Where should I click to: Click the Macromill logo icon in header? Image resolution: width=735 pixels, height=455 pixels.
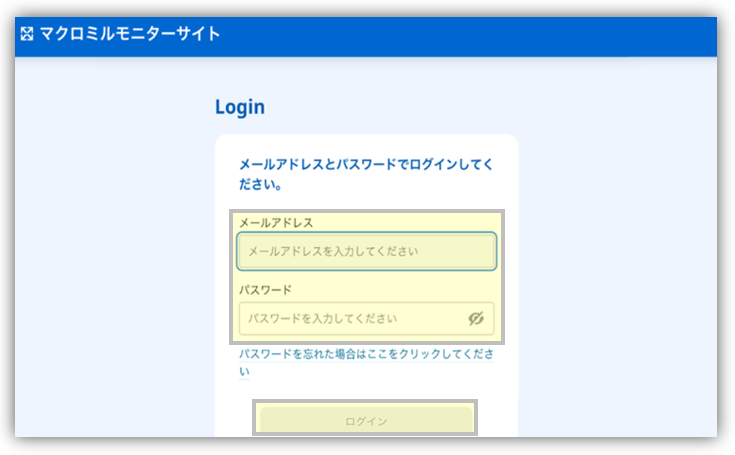pos(27,34)
